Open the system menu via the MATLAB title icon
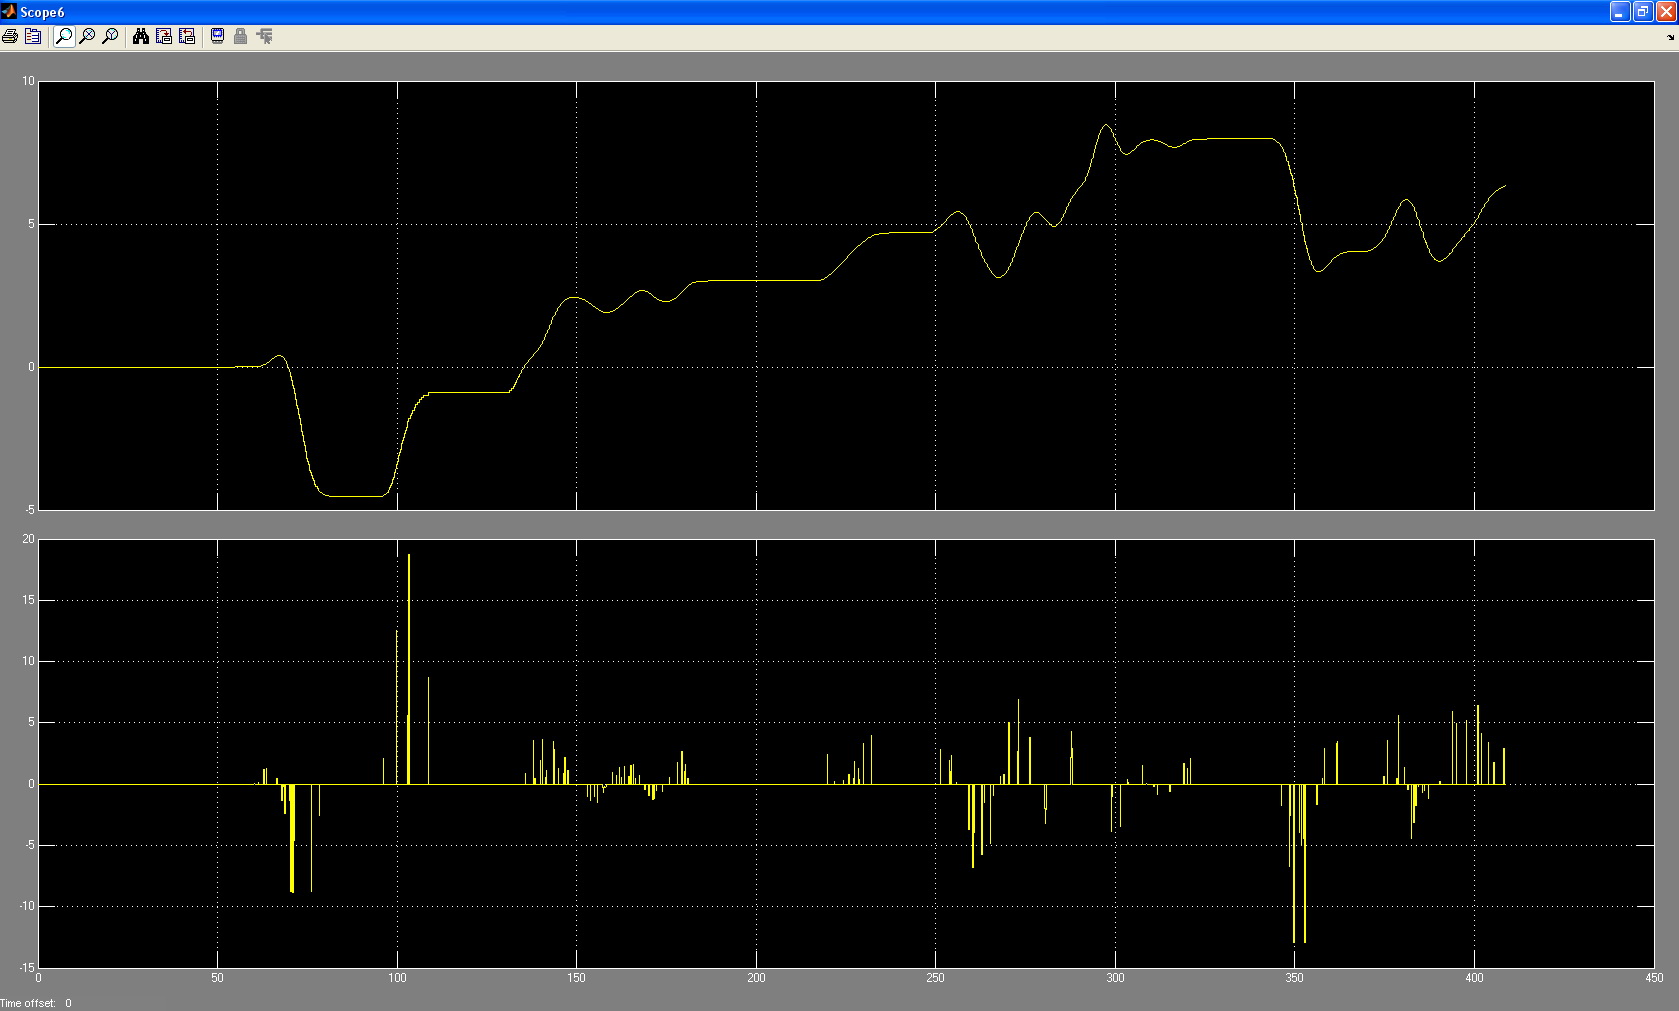 [x=9, y=12]
